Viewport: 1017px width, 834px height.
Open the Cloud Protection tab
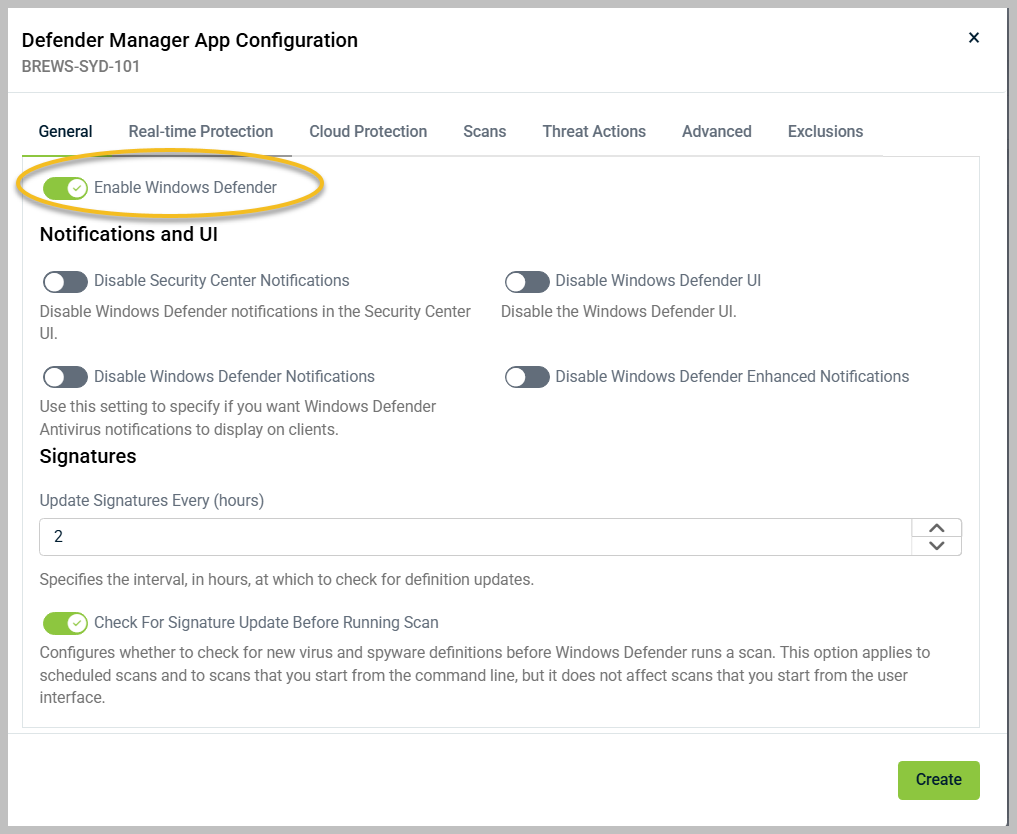click(367, 131)
